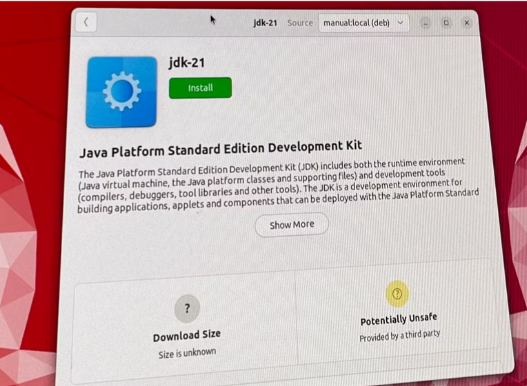Open the Download Size info tile
The image size is (527, 386).
tap(185, 328)
